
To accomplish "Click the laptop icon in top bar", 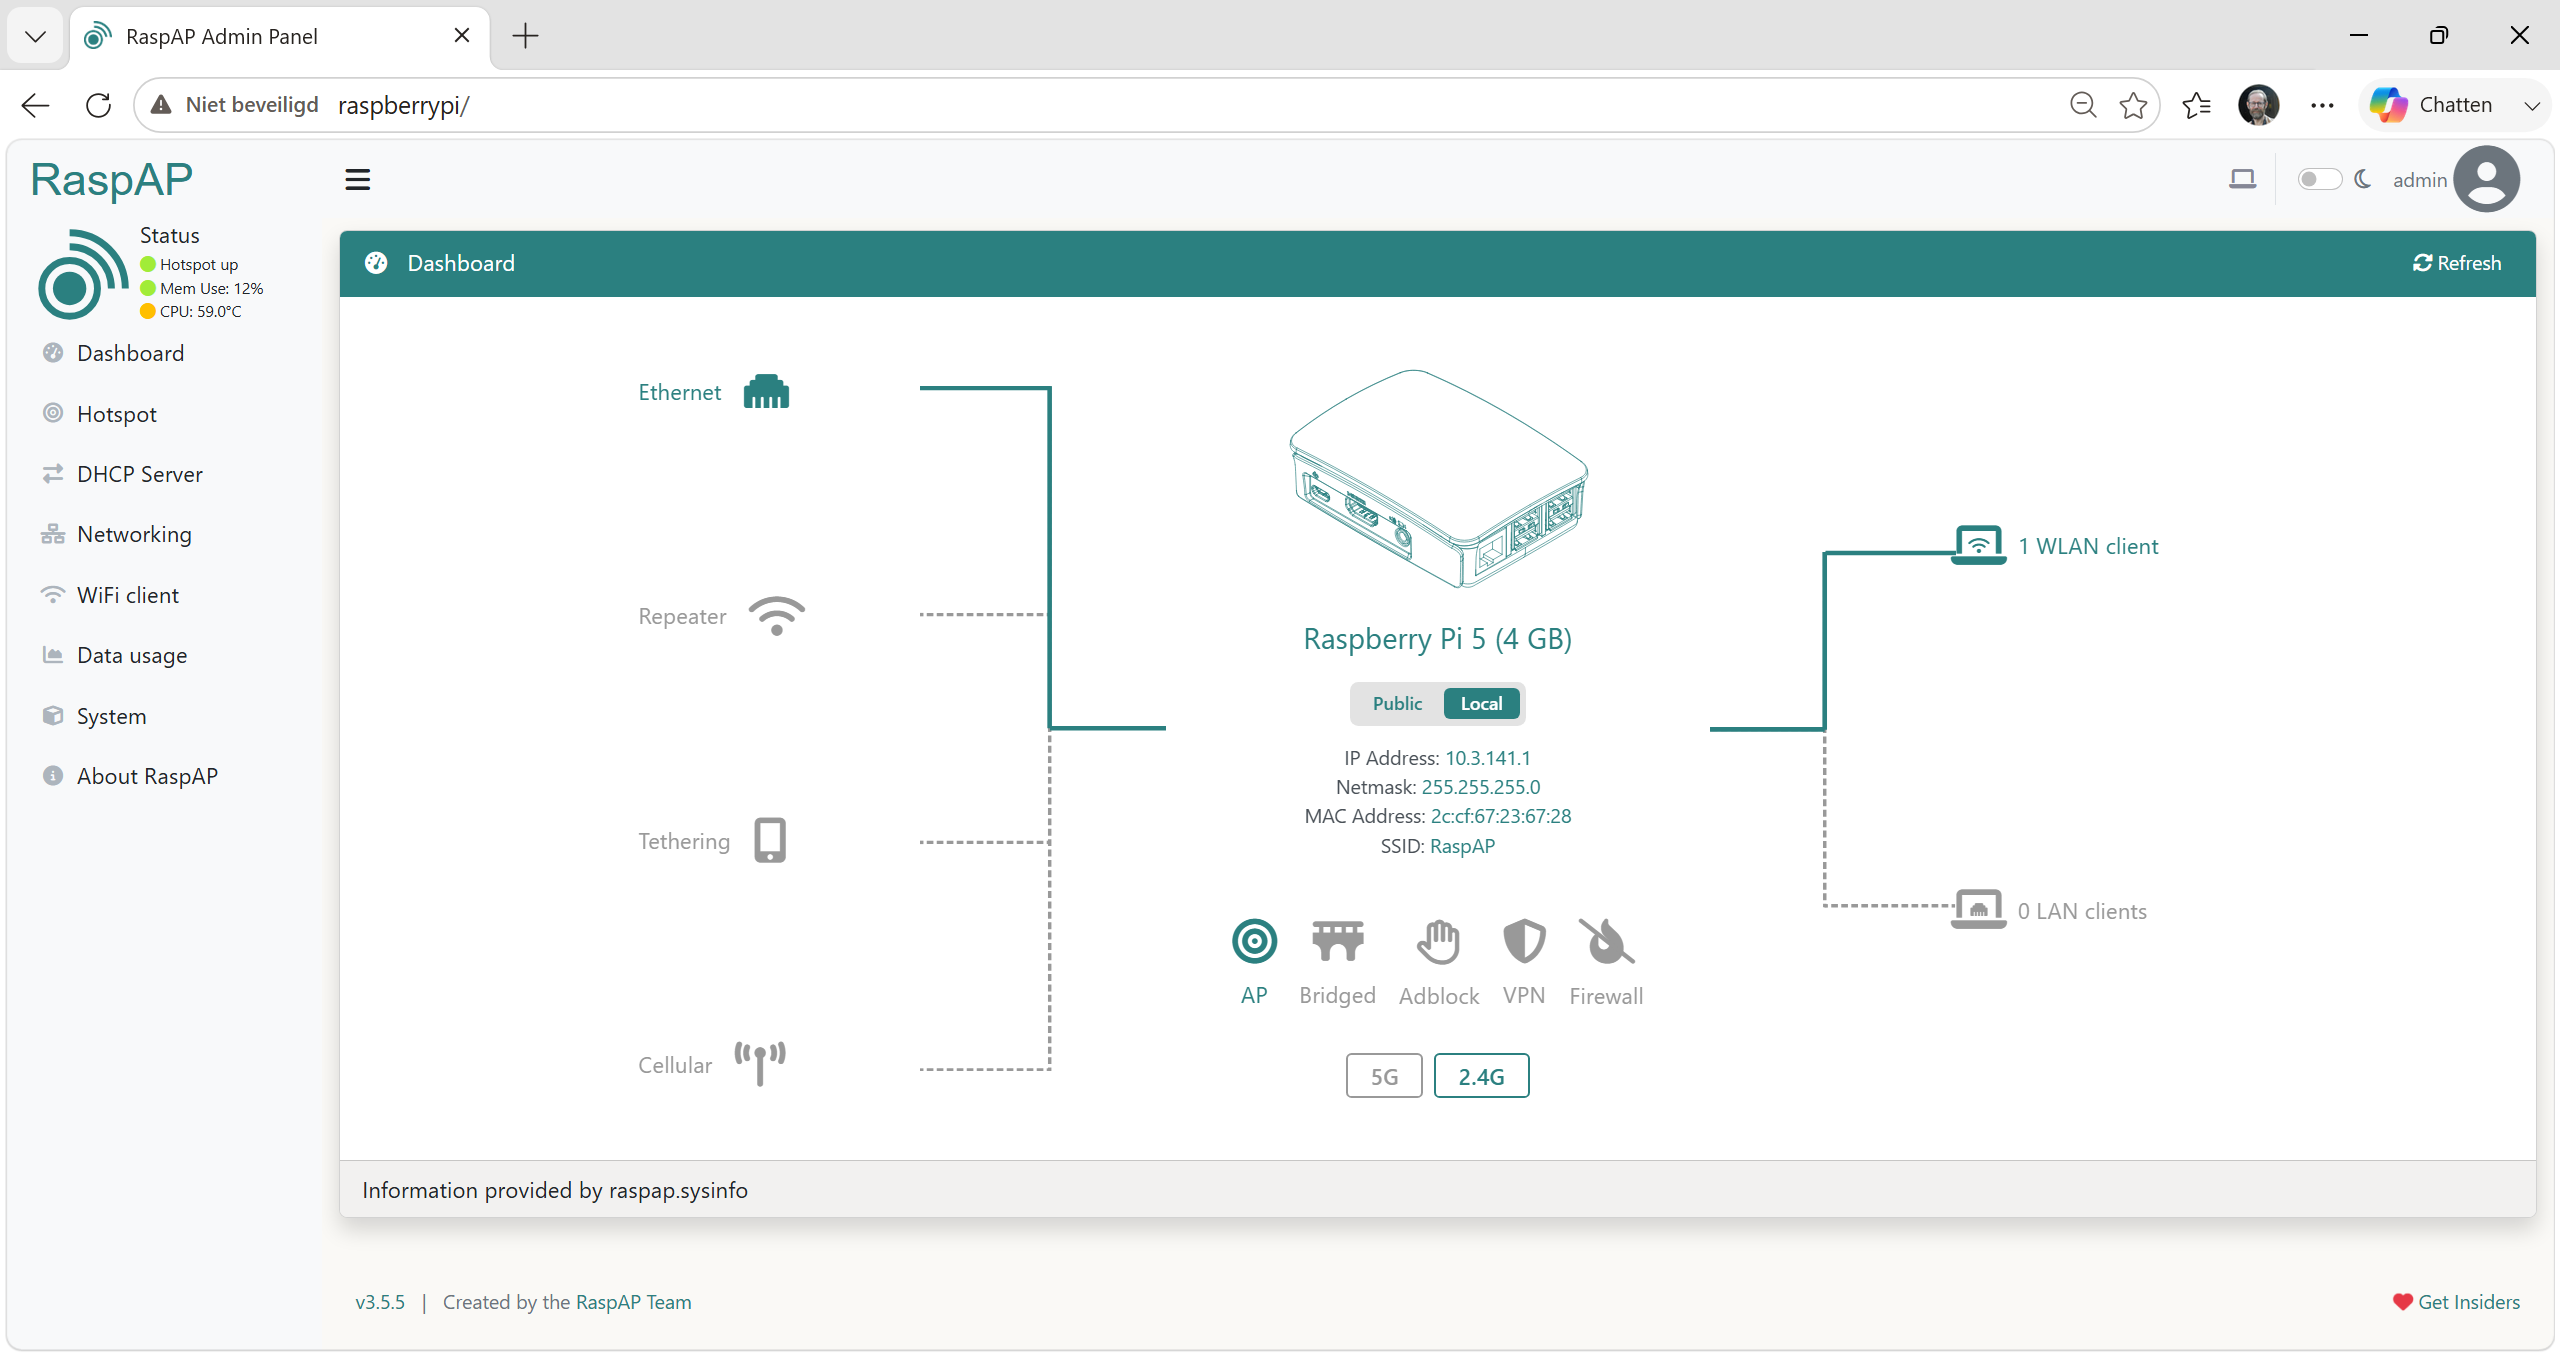I will click(x=2242, y=179).
